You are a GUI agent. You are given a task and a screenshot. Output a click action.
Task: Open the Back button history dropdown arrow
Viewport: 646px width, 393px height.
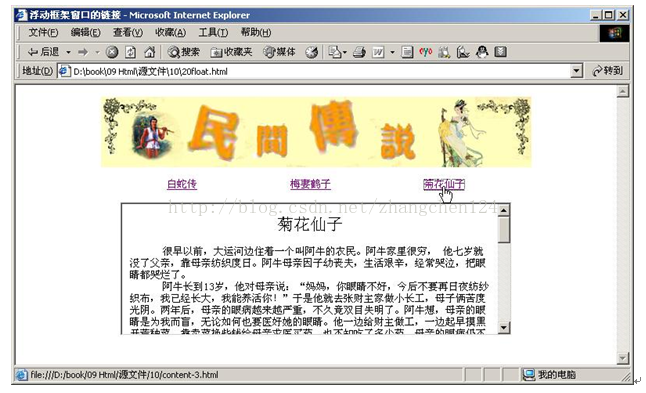point(68,52)
